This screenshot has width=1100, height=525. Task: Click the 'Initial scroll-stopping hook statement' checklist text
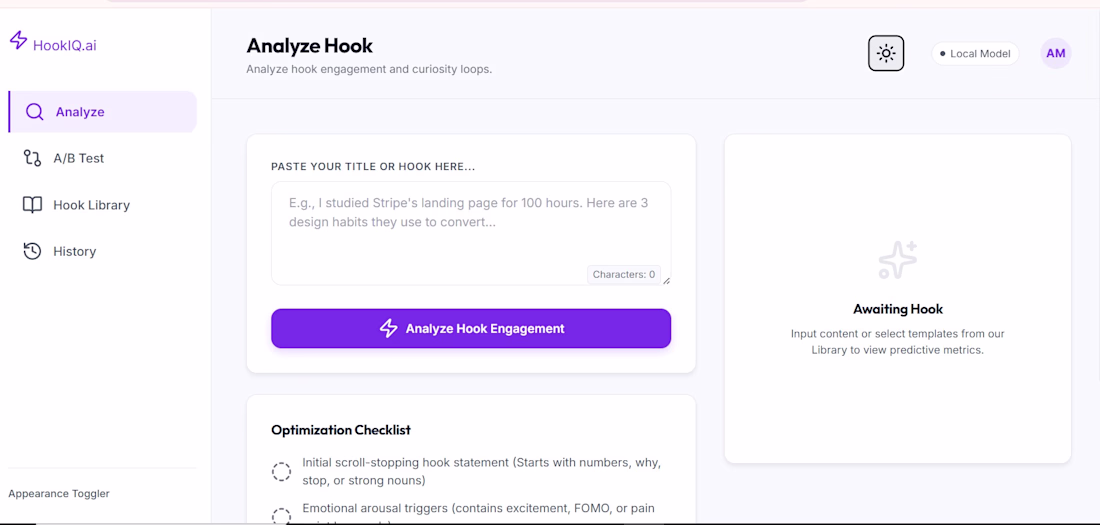coord(482,472)
